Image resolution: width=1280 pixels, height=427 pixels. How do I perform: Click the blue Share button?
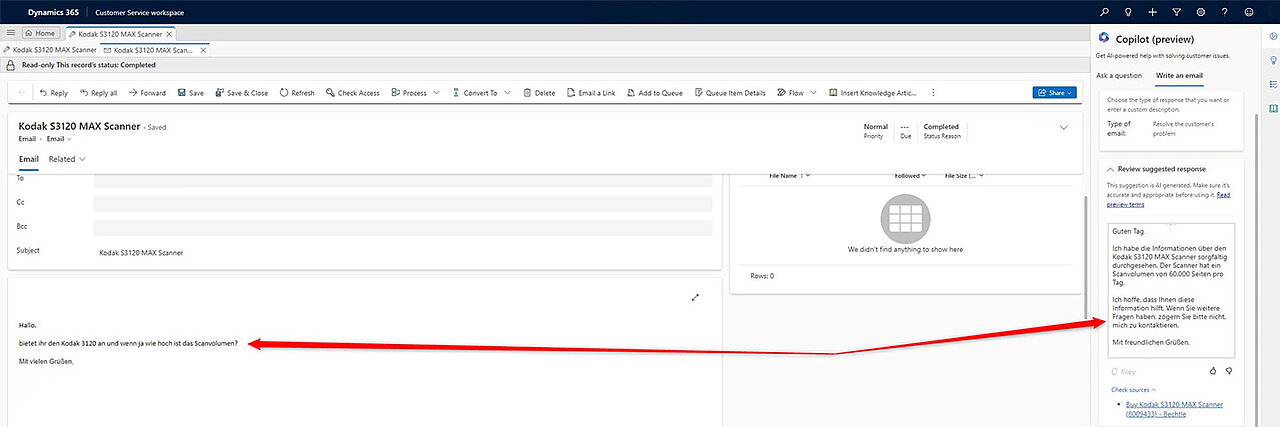point(1055,93)
